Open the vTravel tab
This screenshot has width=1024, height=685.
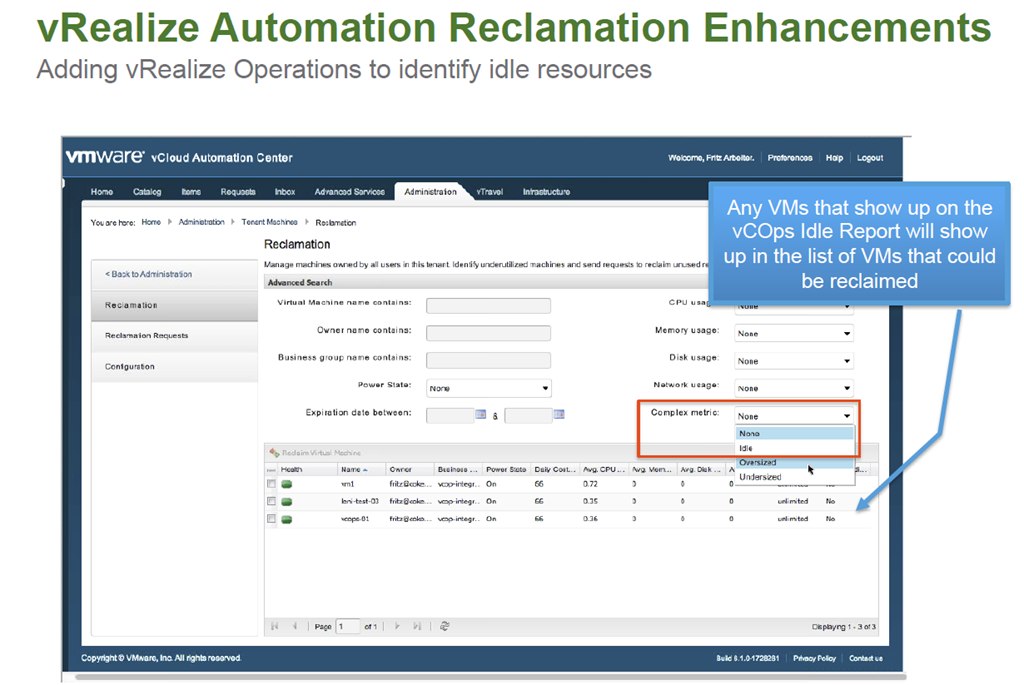[x=490, y=192]
